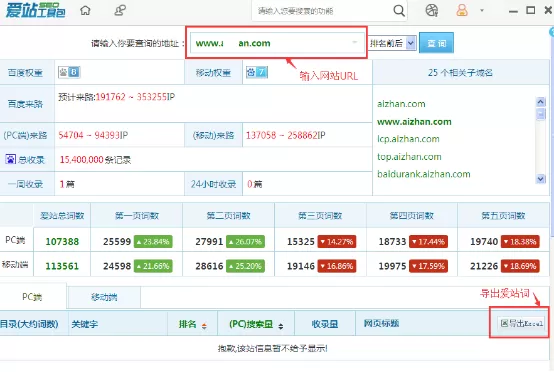Viewport: 554px width, 372px height.
Task: Click the Baidu weight 8 badge
Action: click(69, 72)
